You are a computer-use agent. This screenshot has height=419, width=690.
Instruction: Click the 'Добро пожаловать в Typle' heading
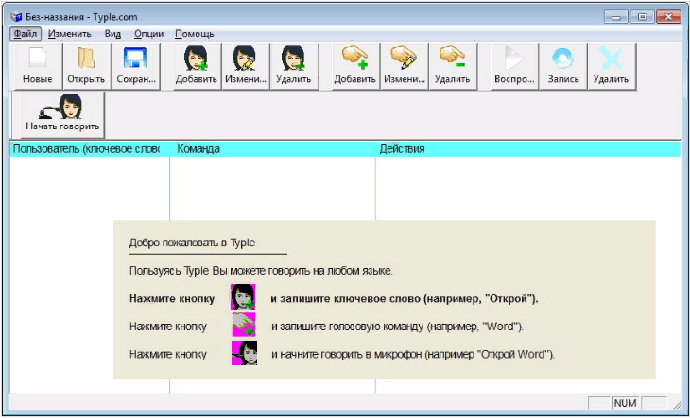pos(192,243)
